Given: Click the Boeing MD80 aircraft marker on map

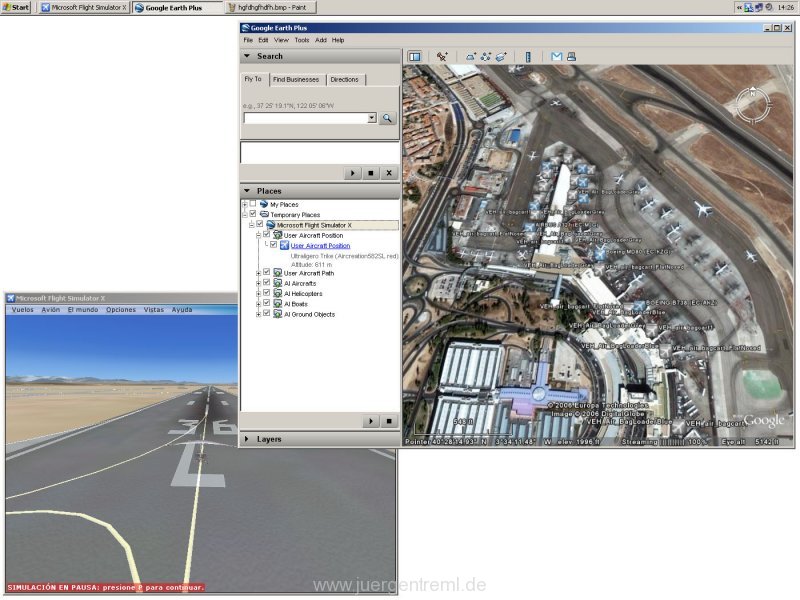Looking at the screenshot, I should pos(600,254).
